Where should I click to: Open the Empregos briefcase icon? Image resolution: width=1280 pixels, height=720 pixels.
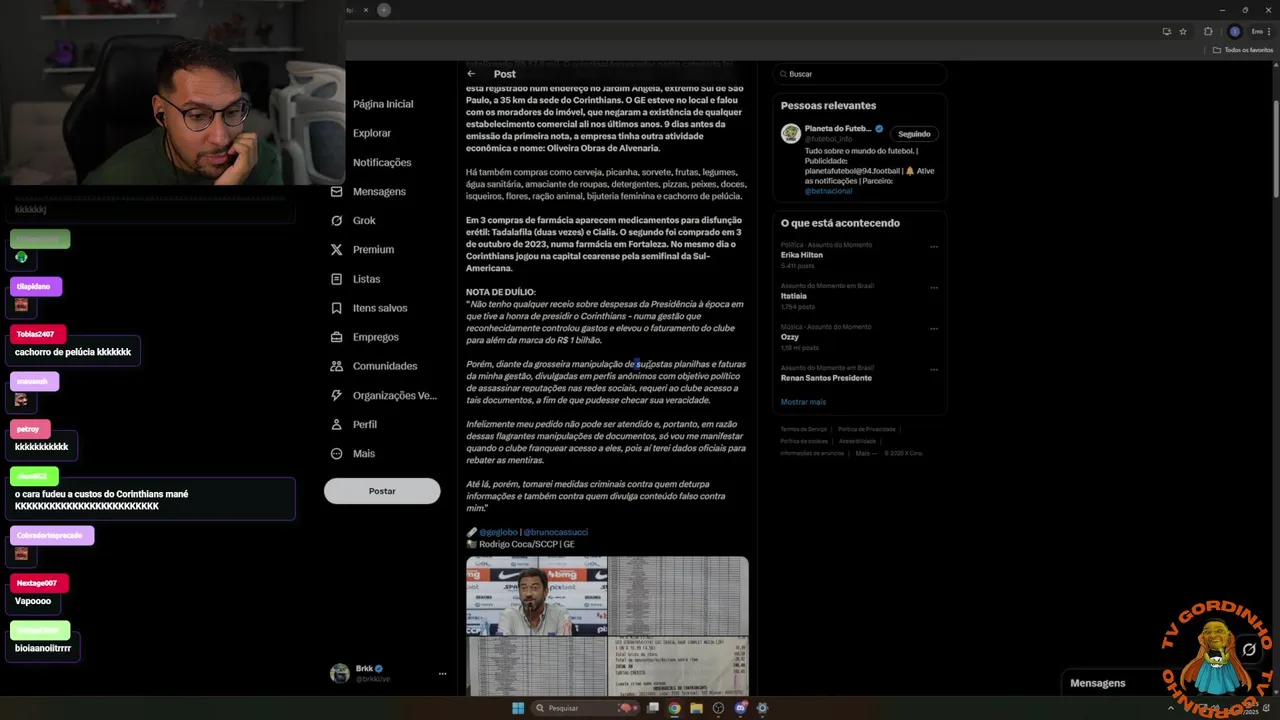tap(336, 337)
